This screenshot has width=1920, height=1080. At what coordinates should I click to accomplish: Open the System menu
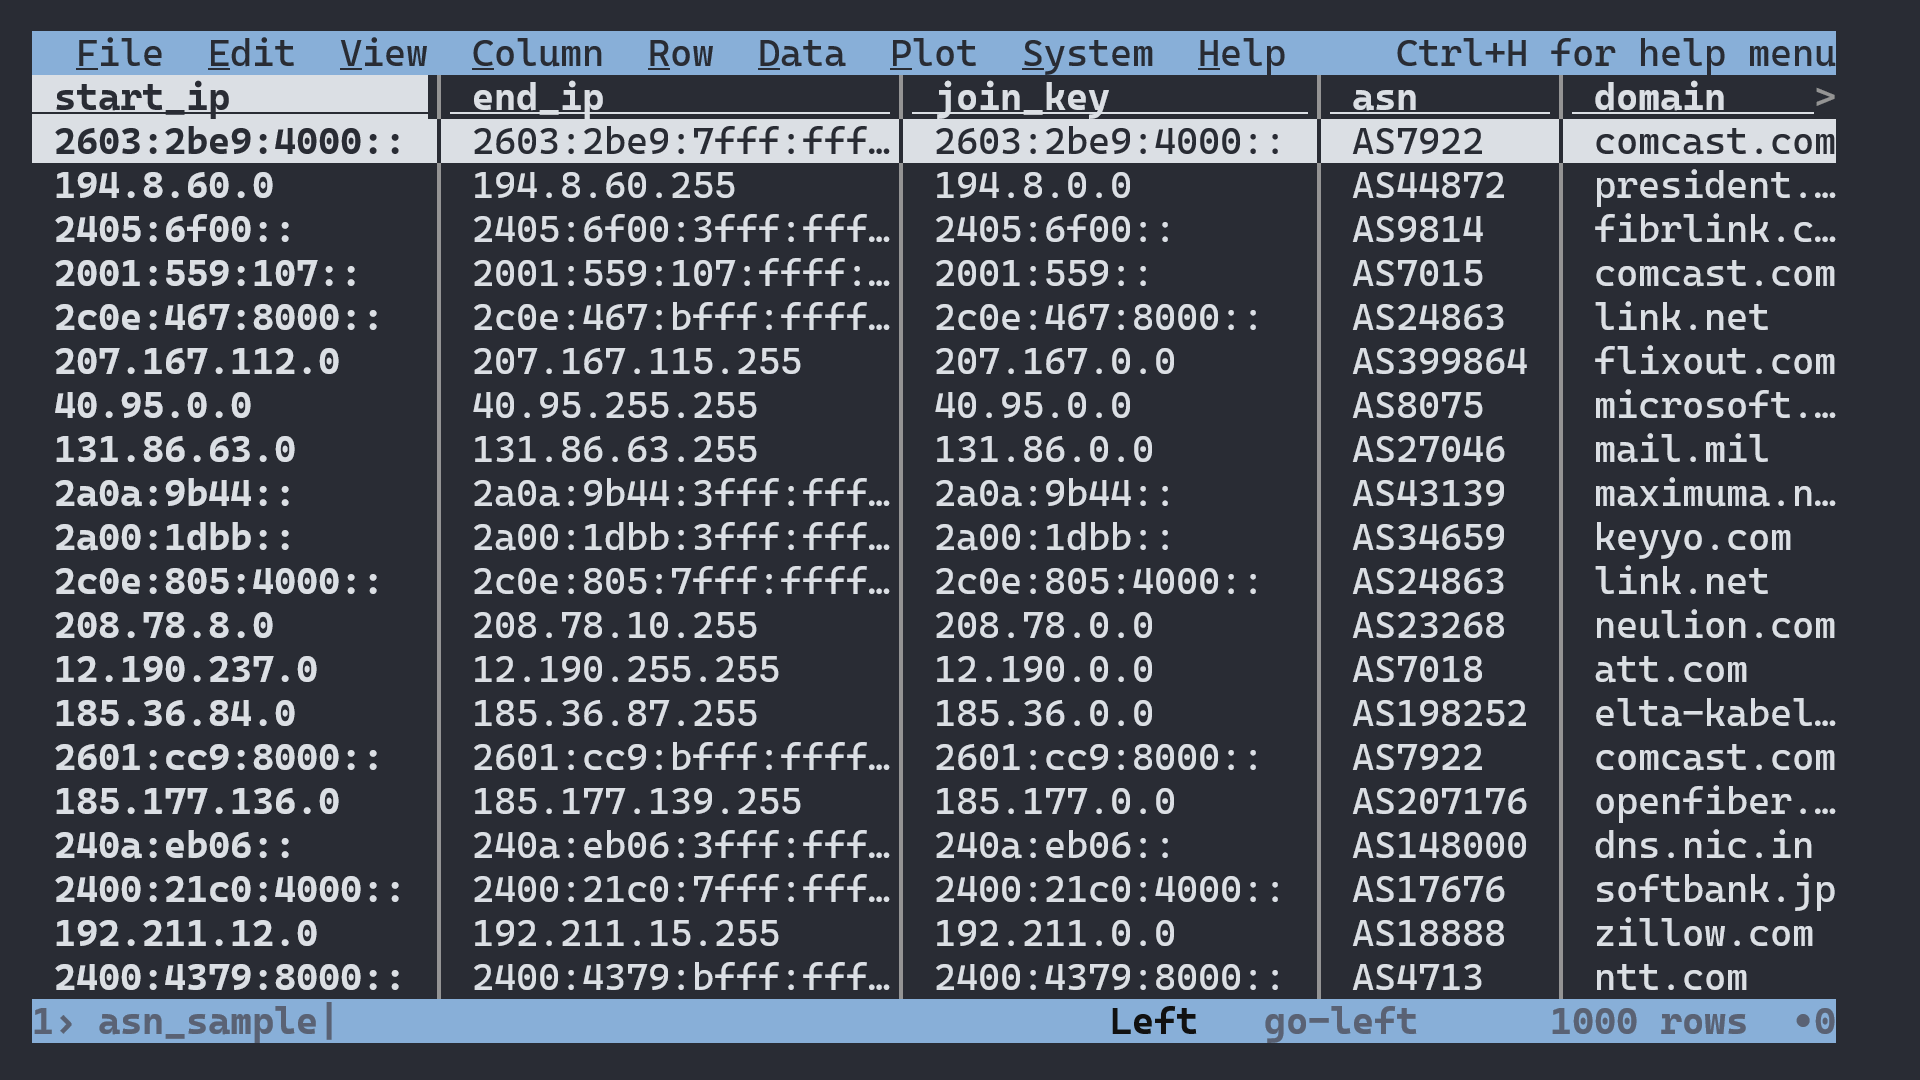pyautogui.click(x=1085, y=53)
